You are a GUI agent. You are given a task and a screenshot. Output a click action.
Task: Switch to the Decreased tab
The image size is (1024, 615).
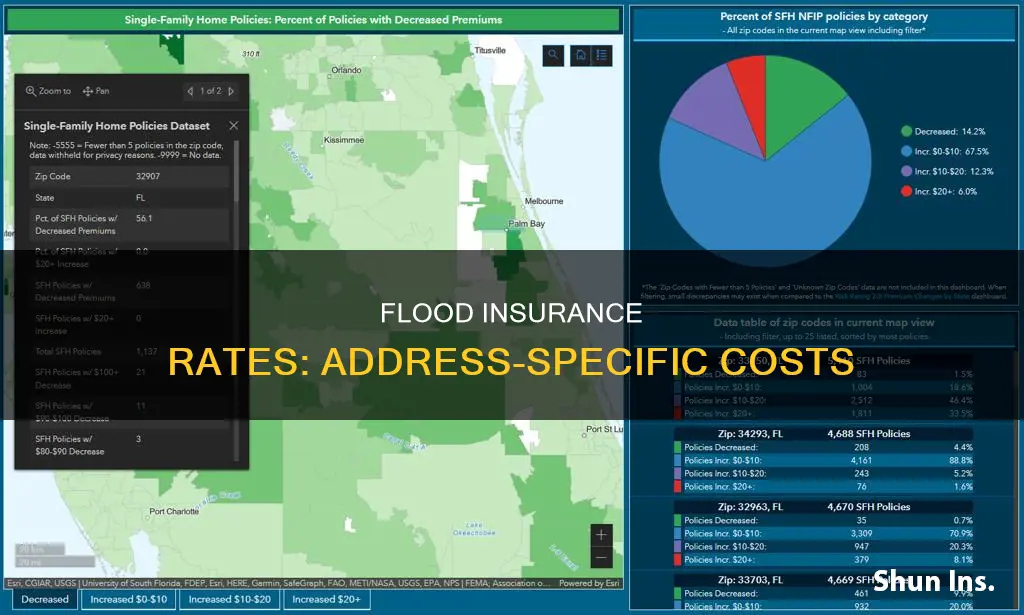[45, 599]
